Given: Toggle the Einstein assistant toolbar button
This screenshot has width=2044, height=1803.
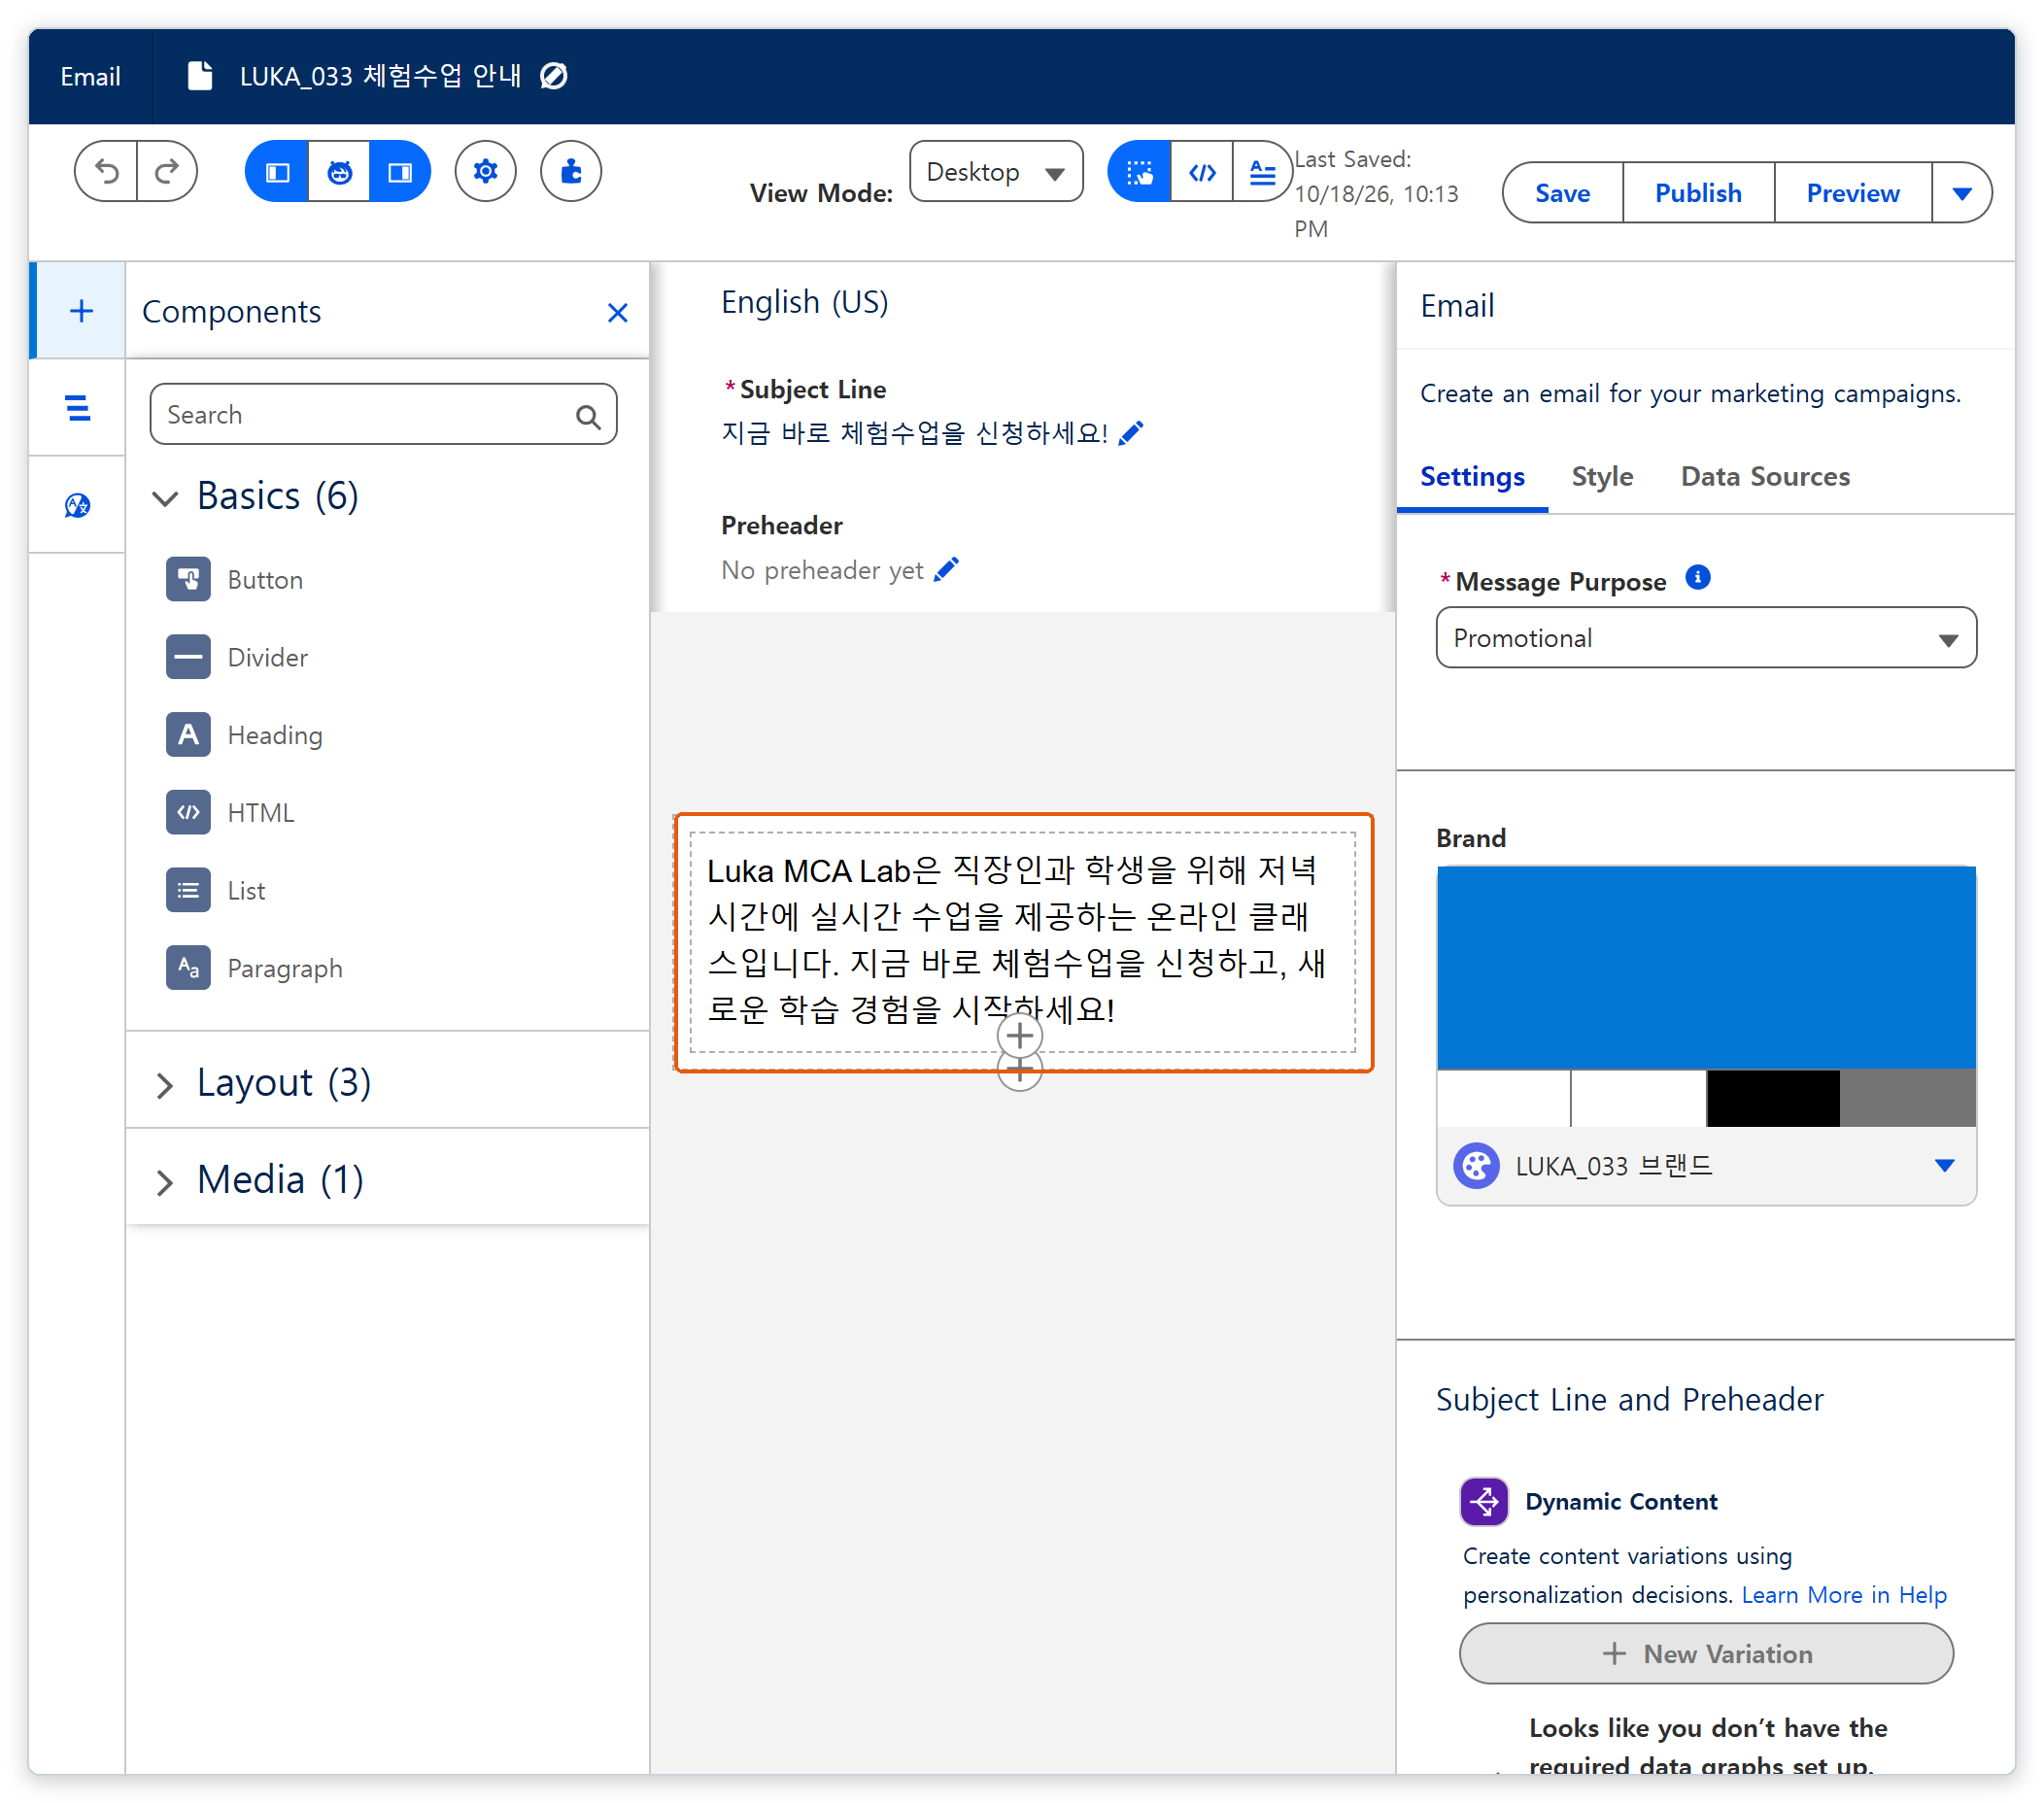Looking at the screenshot, I should 339,172.
